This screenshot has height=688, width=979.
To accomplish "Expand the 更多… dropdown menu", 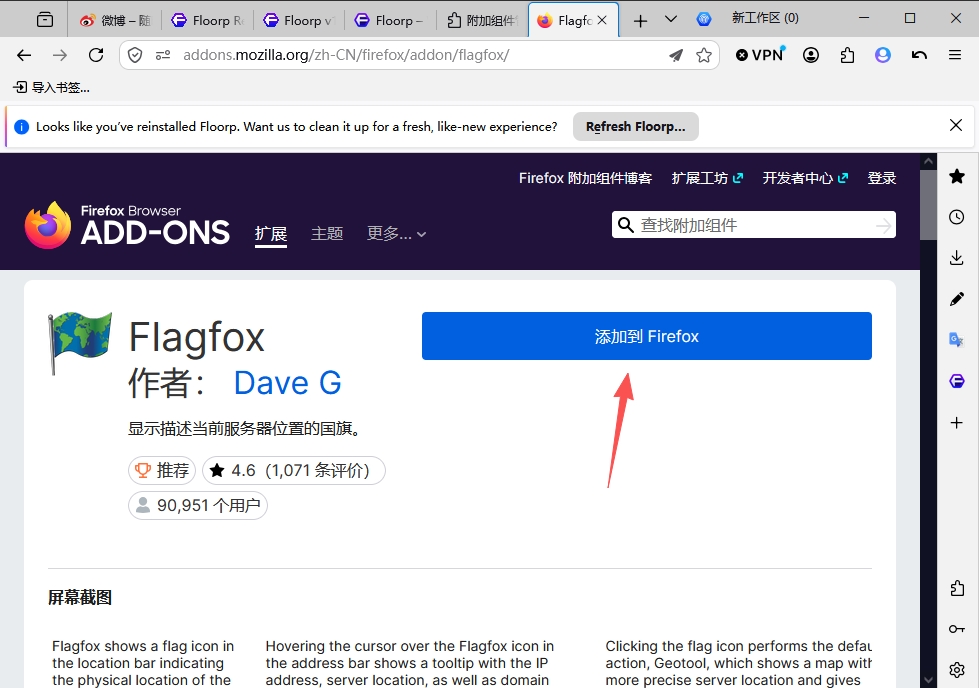I will click(x=396, y=233).
